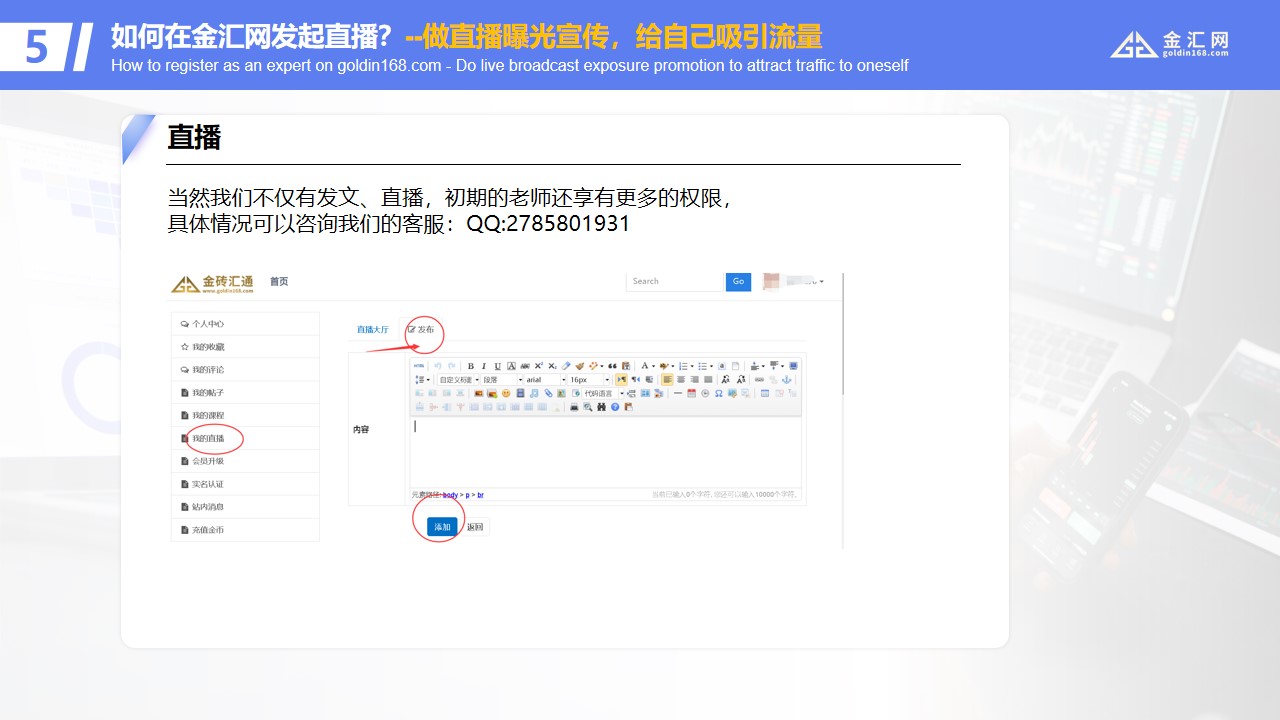Expand the unordered list dropdown
Viewport: 1280px width, 720px height.
711,366
